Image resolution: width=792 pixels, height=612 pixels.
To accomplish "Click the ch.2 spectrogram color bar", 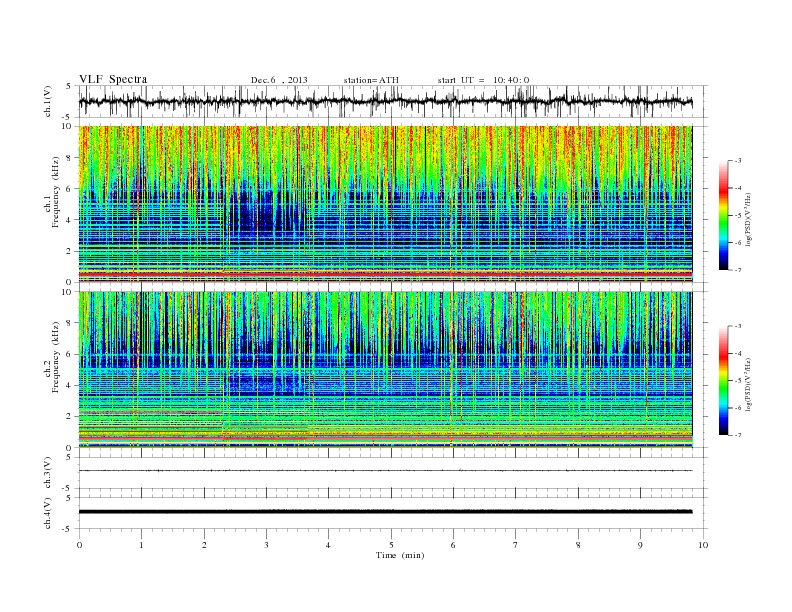I will [723, 381].
